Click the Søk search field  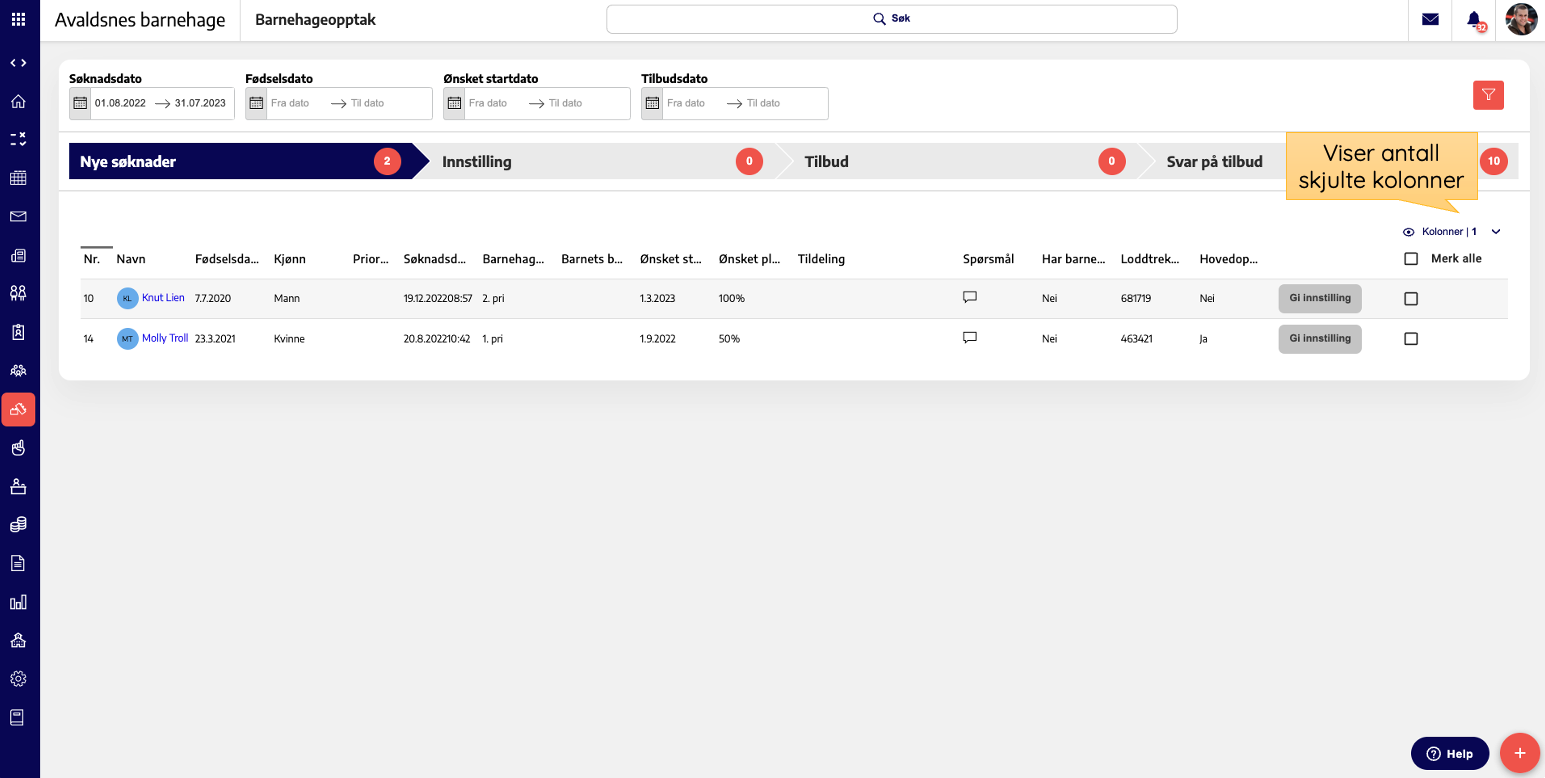pos(891,19)
